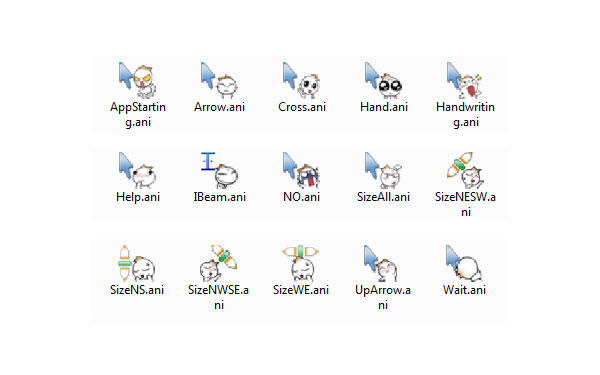Select the SizeAll.ani file icon
This screenshot has width=600, height=375.
[383, 170]
